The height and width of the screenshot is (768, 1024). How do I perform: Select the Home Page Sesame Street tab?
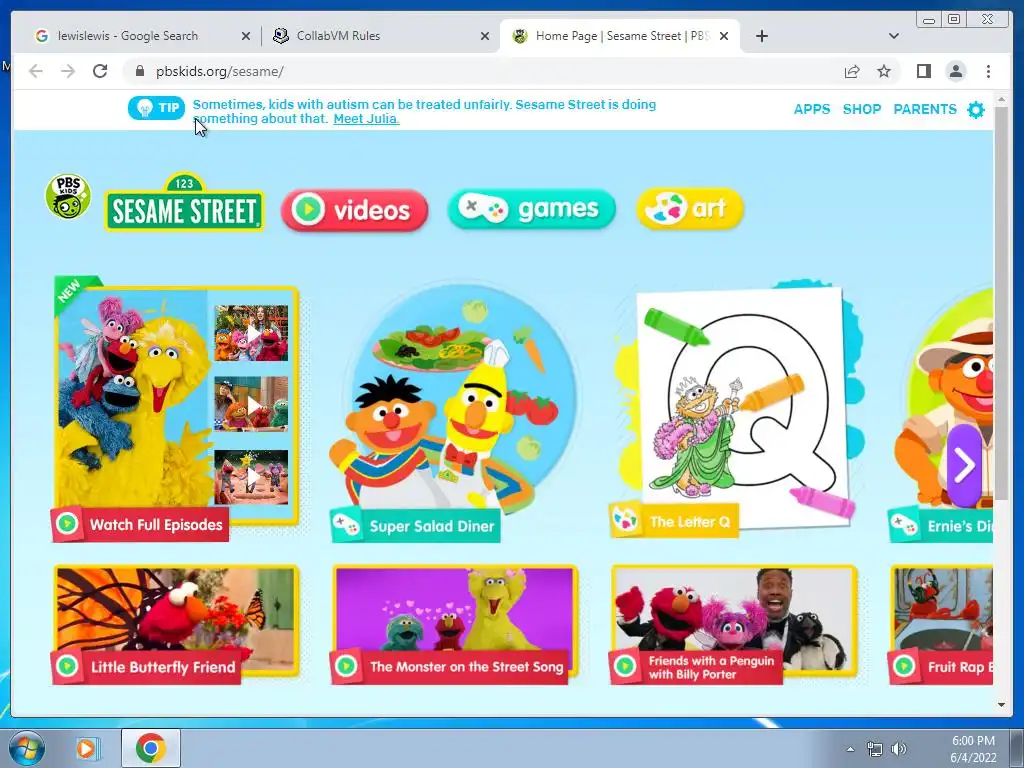pos(619,36)
